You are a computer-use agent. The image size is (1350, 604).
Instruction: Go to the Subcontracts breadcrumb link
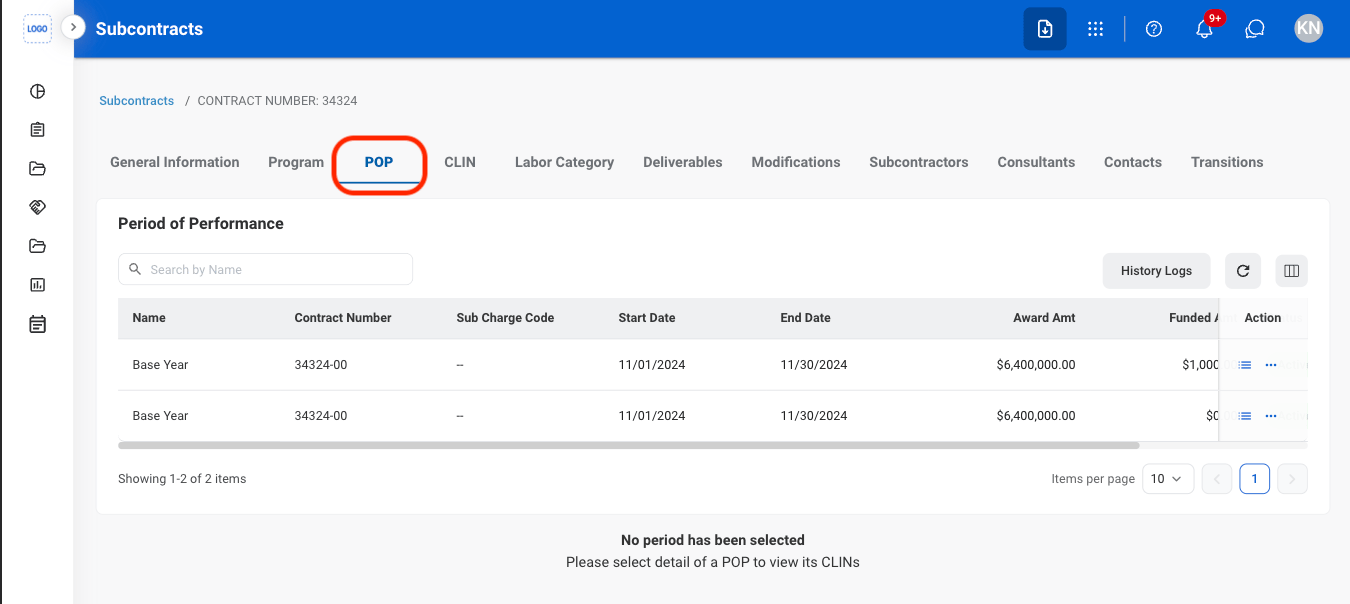point(137,101)
